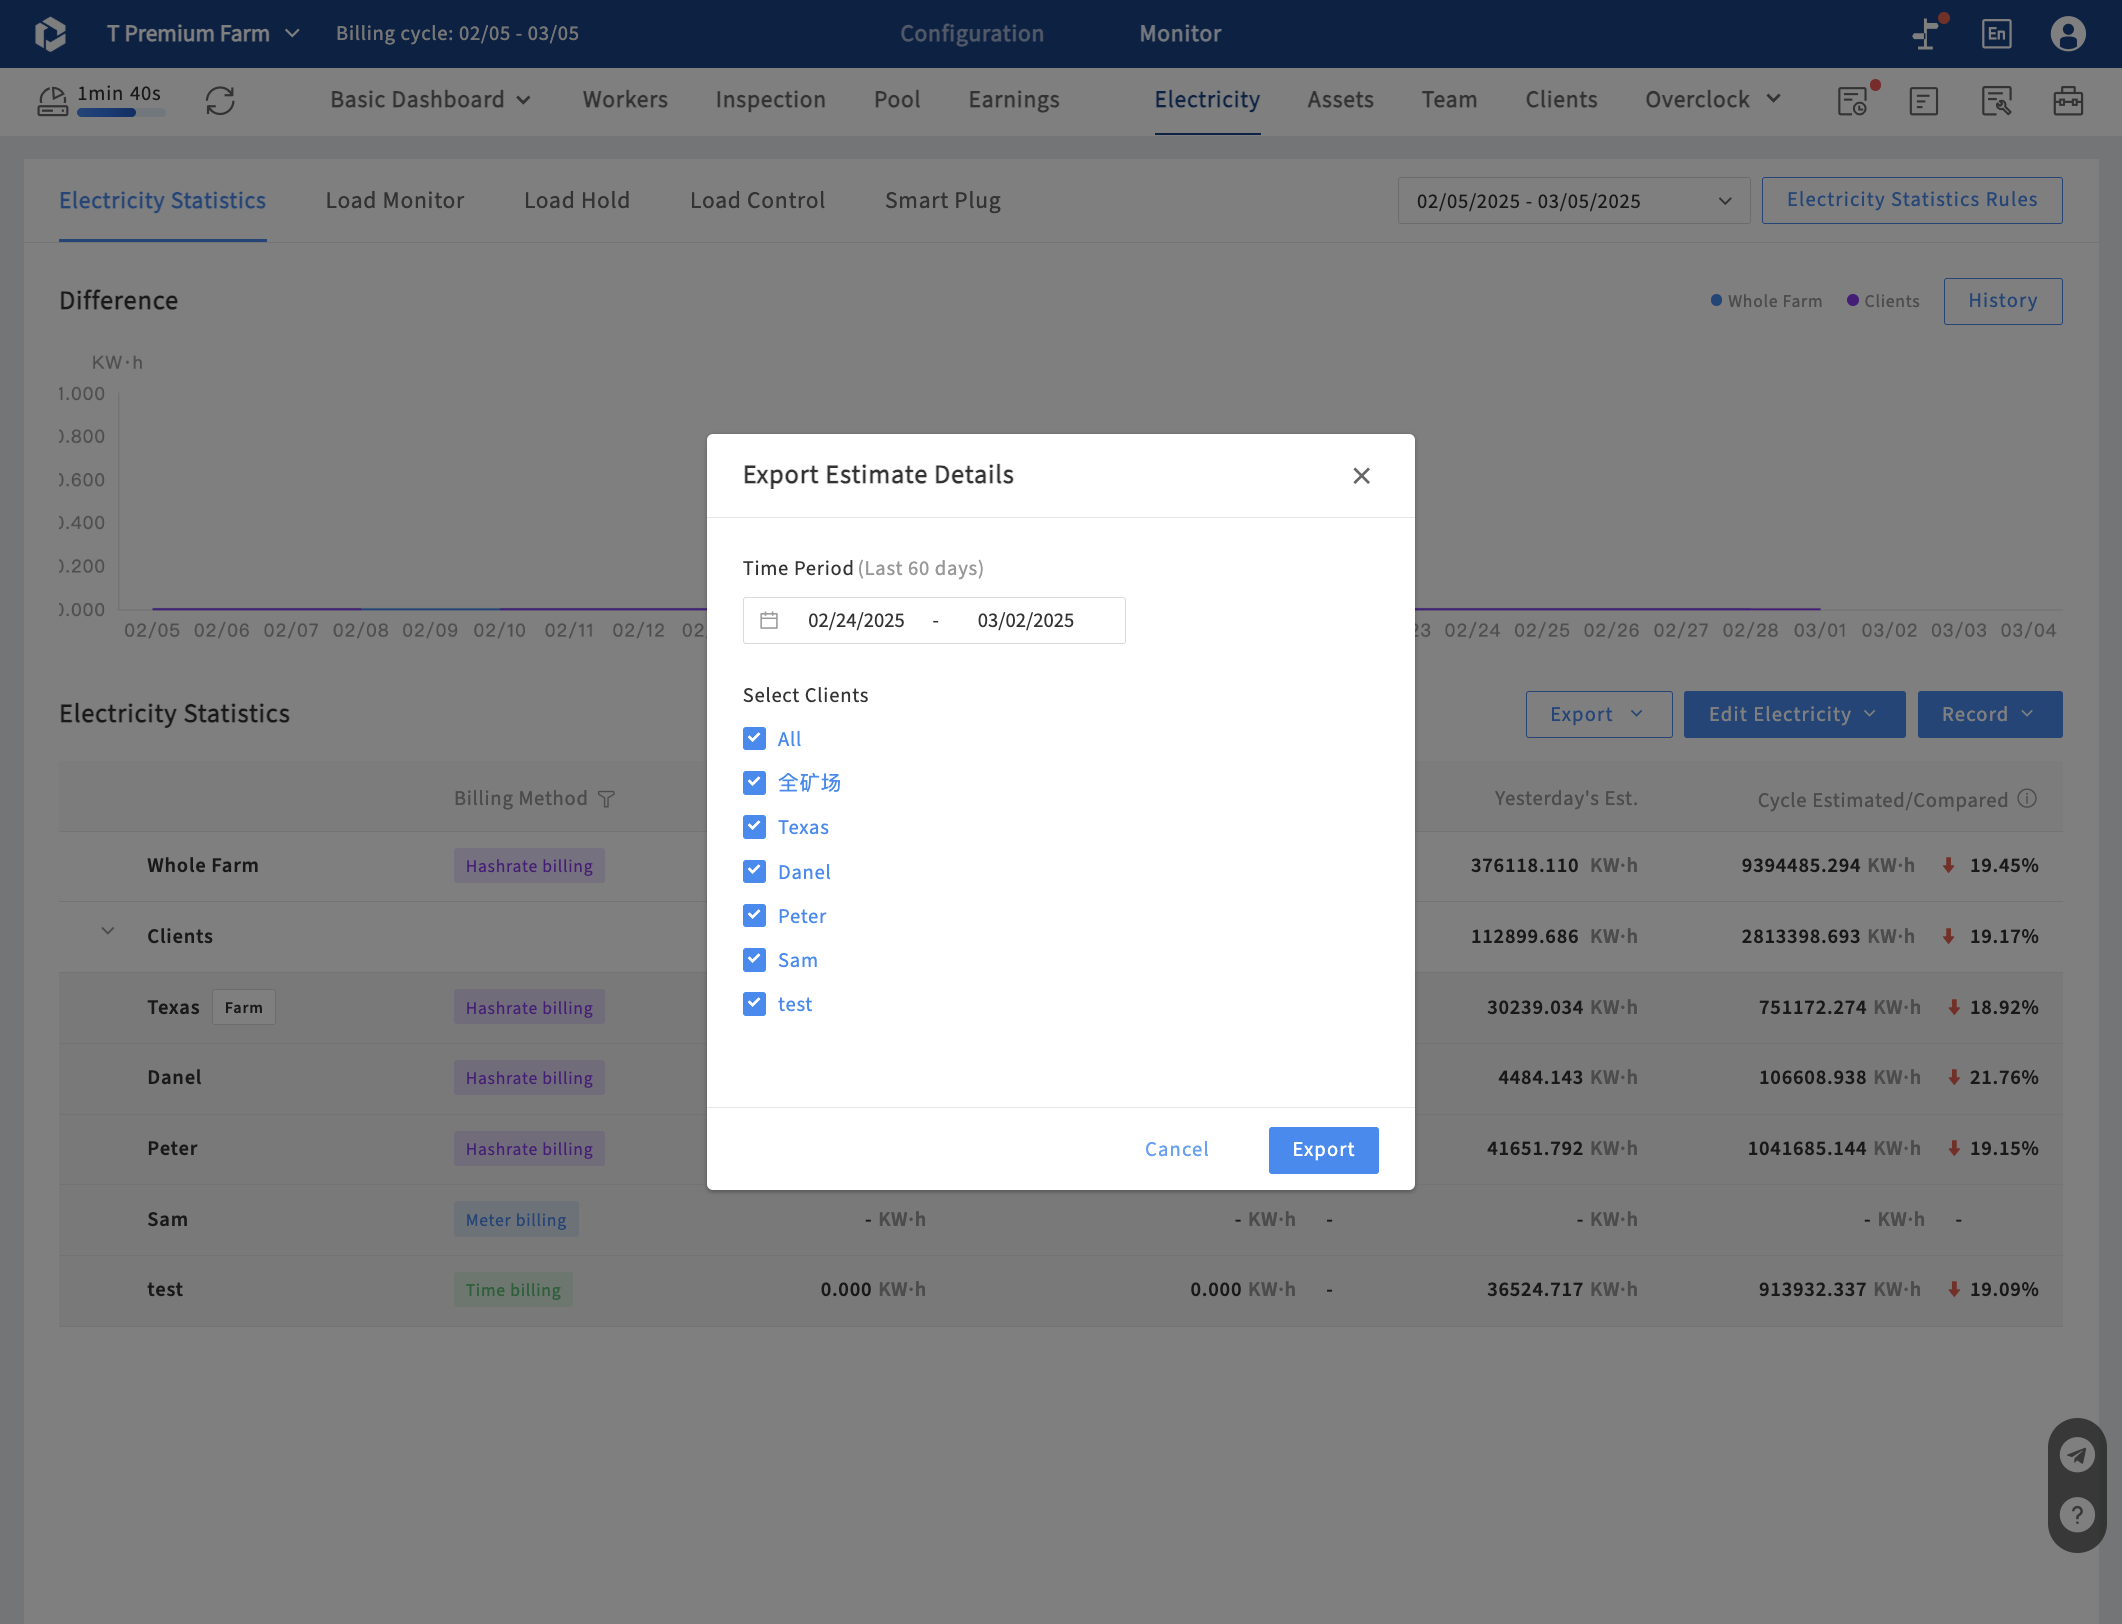Click the app logo icon

click(50, 34)
